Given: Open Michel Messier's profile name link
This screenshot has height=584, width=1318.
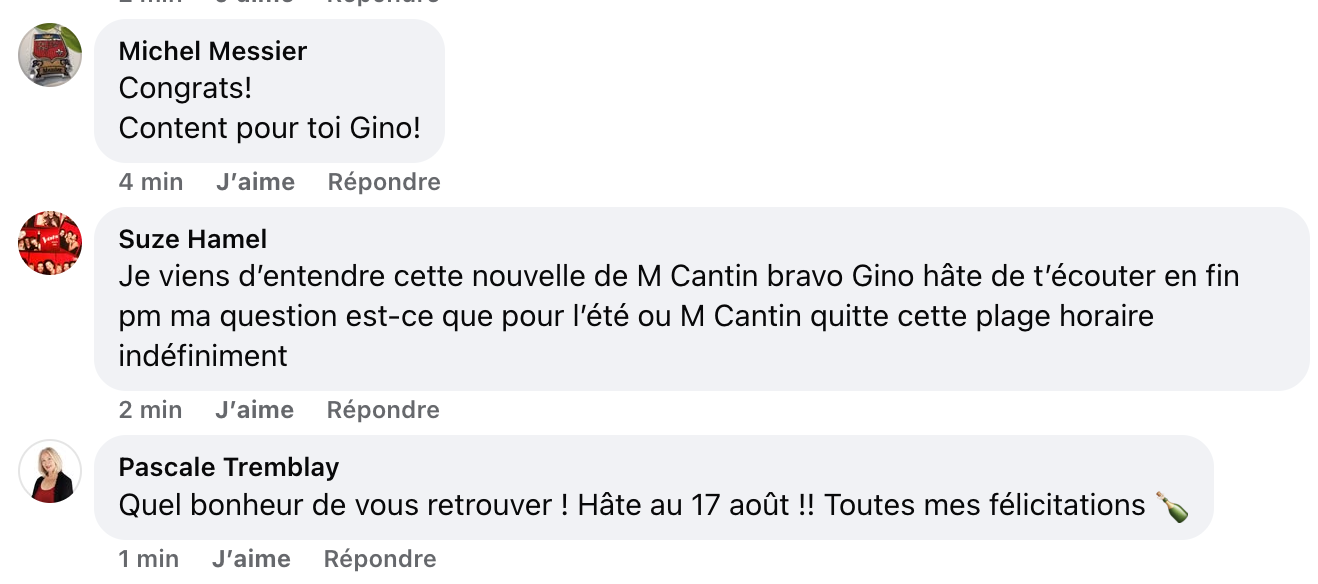Looking at the screenshot, I should pos(212,51).
